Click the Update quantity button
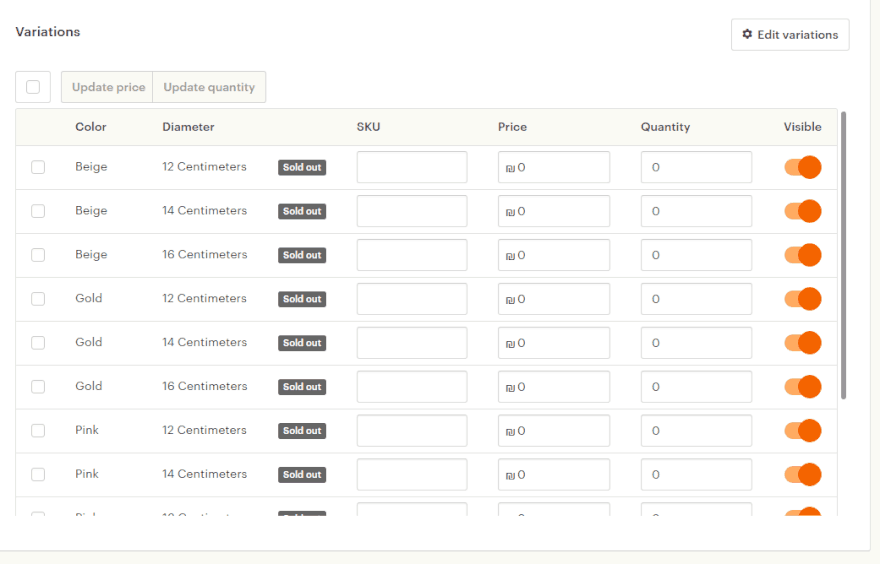Viewport: 880px width, 564px height. point(209,87)
